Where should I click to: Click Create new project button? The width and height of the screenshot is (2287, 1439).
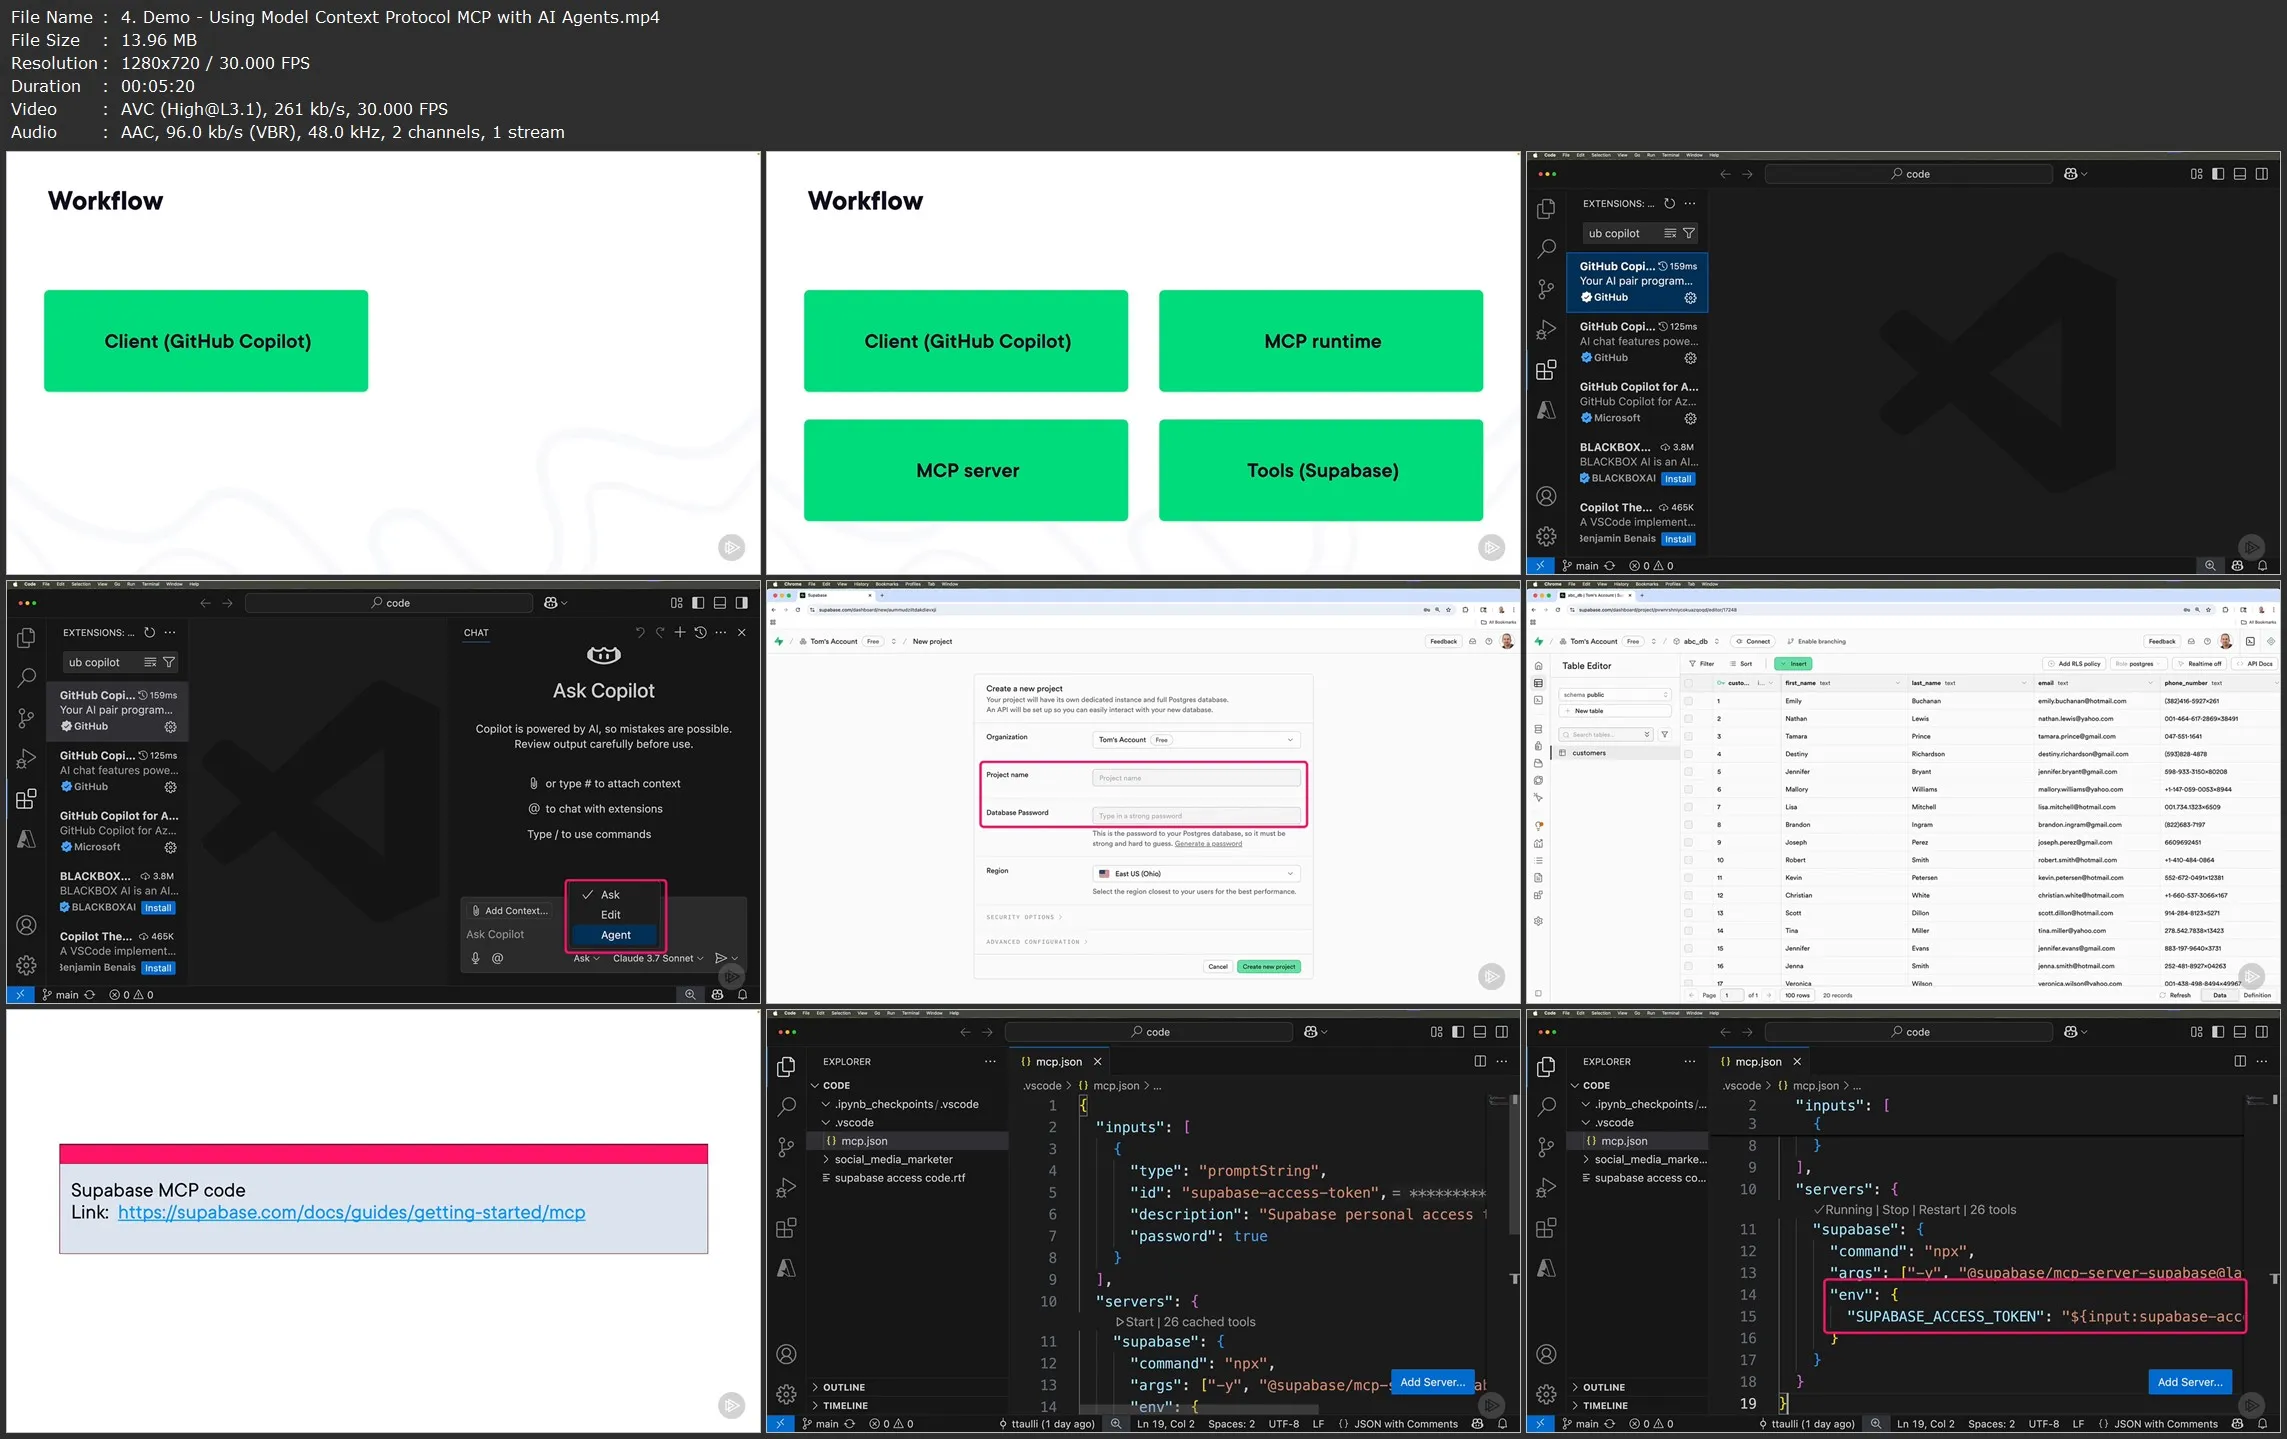(x=1269, y=967)
